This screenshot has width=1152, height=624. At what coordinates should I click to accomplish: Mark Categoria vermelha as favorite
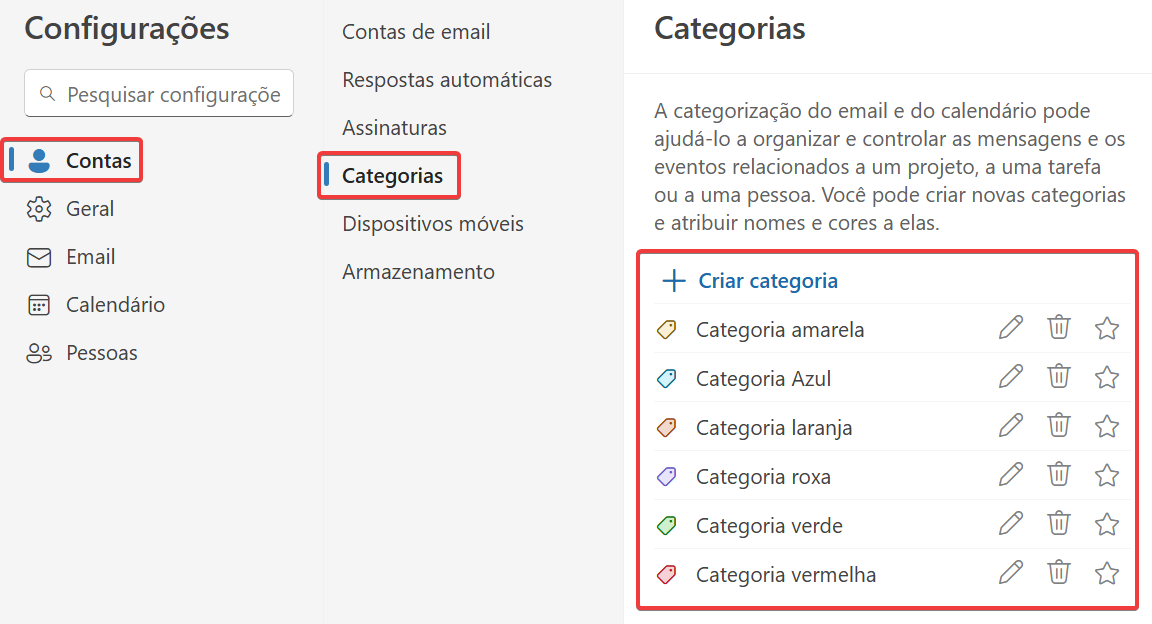coord(1106,573)
